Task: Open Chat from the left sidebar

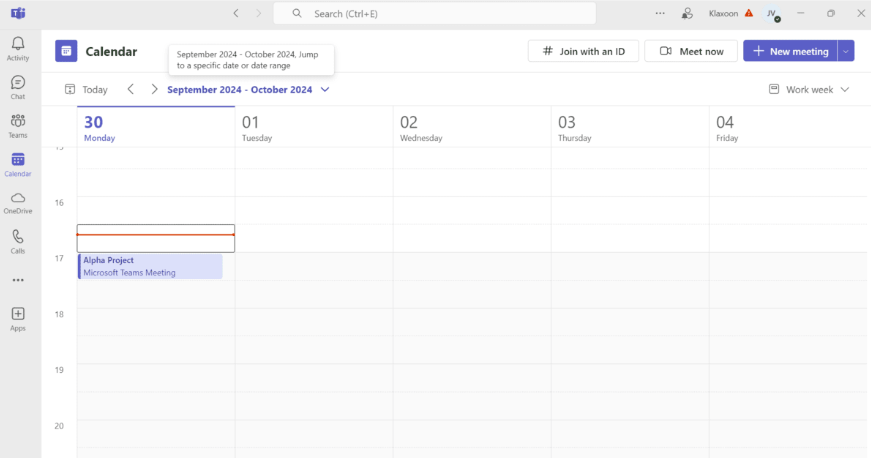Action: coord(18,87)
